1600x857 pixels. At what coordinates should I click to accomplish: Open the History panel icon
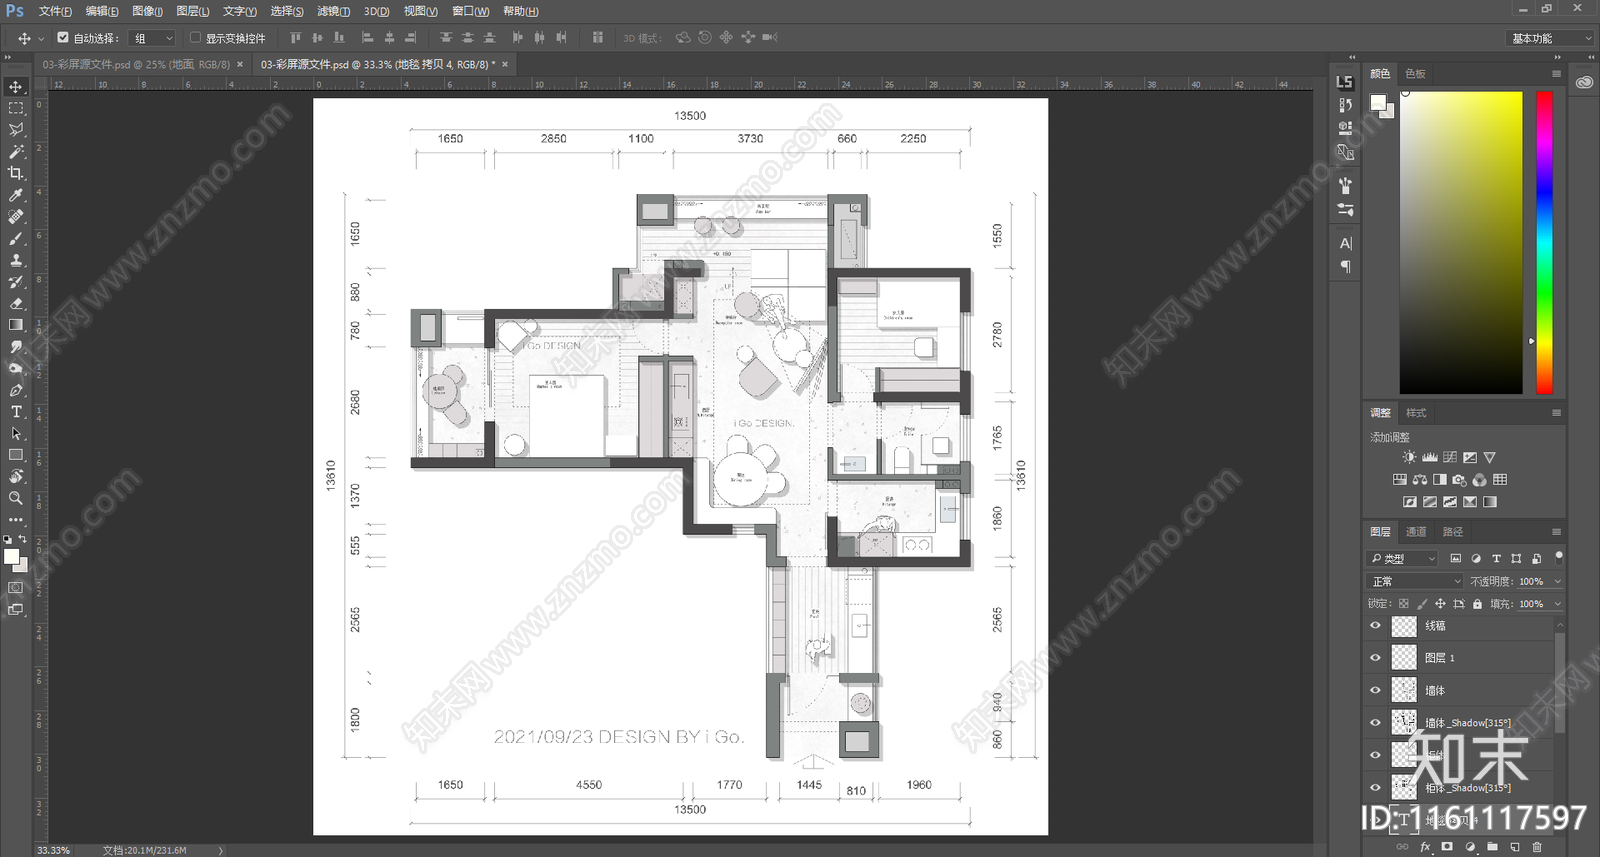1345,104
